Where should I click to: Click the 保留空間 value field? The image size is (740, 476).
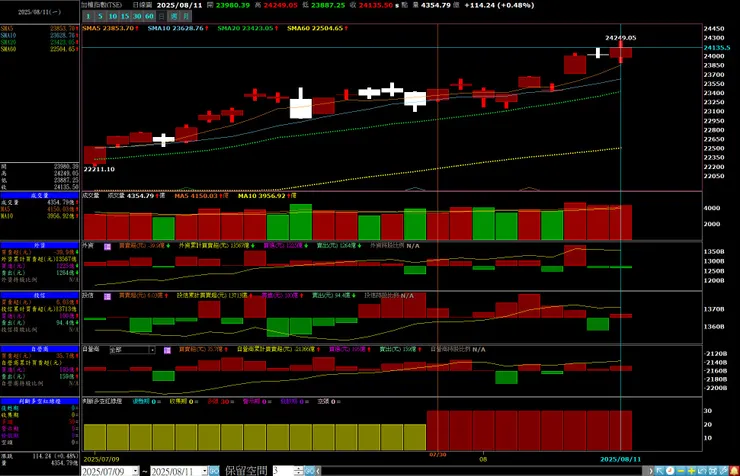click(282, 471)
